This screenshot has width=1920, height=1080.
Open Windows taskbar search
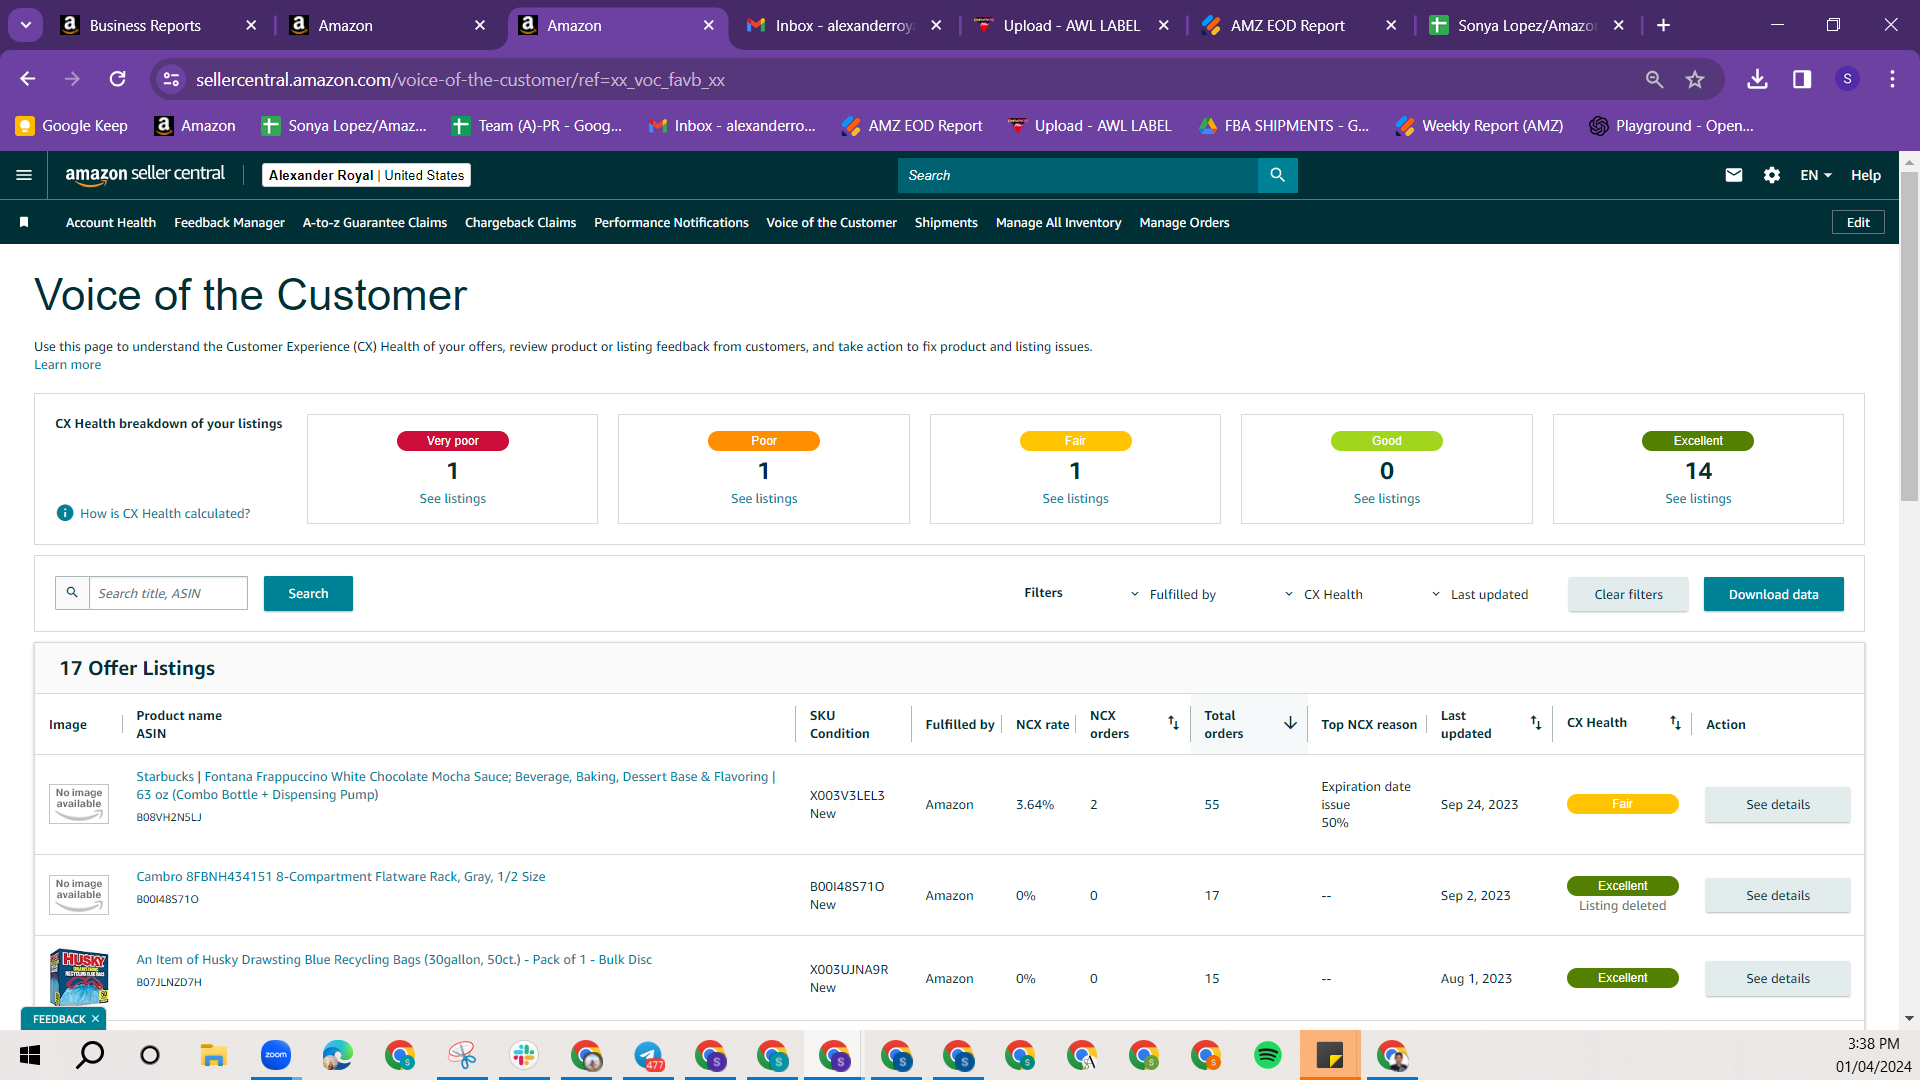(x=90, y=1055)
